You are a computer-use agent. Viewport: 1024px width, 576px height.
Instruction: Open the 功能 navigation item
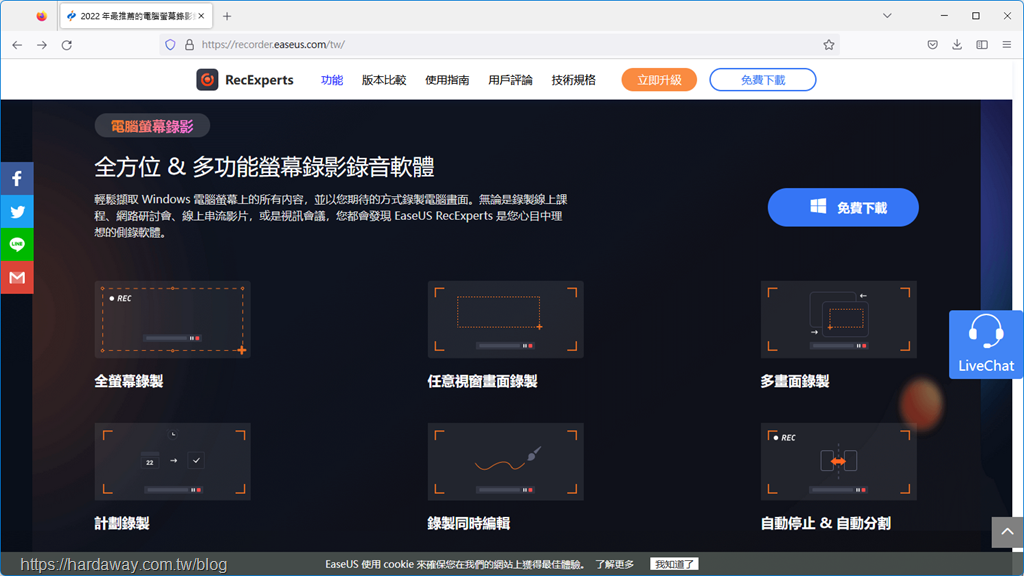(332, 80)
